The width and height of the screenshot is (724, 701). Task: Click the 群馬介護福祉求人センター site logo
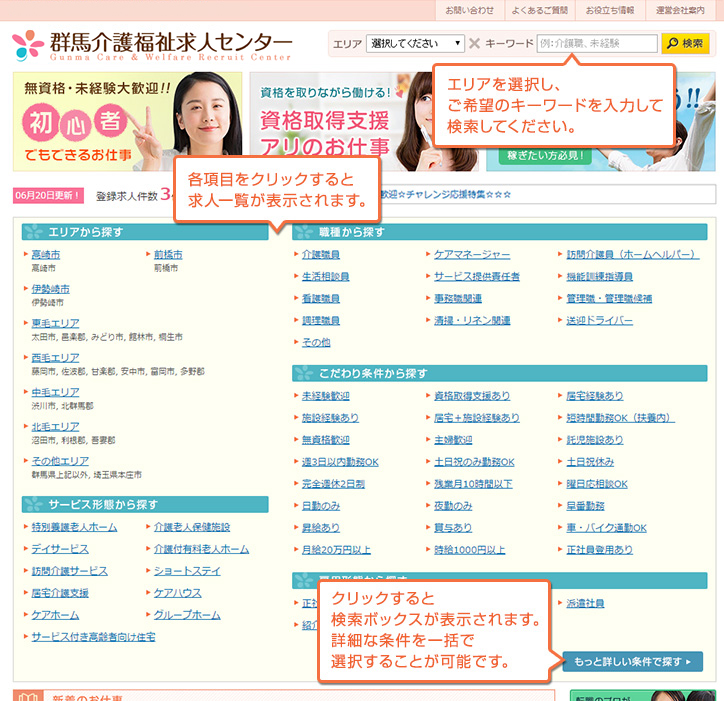(152, 45)
